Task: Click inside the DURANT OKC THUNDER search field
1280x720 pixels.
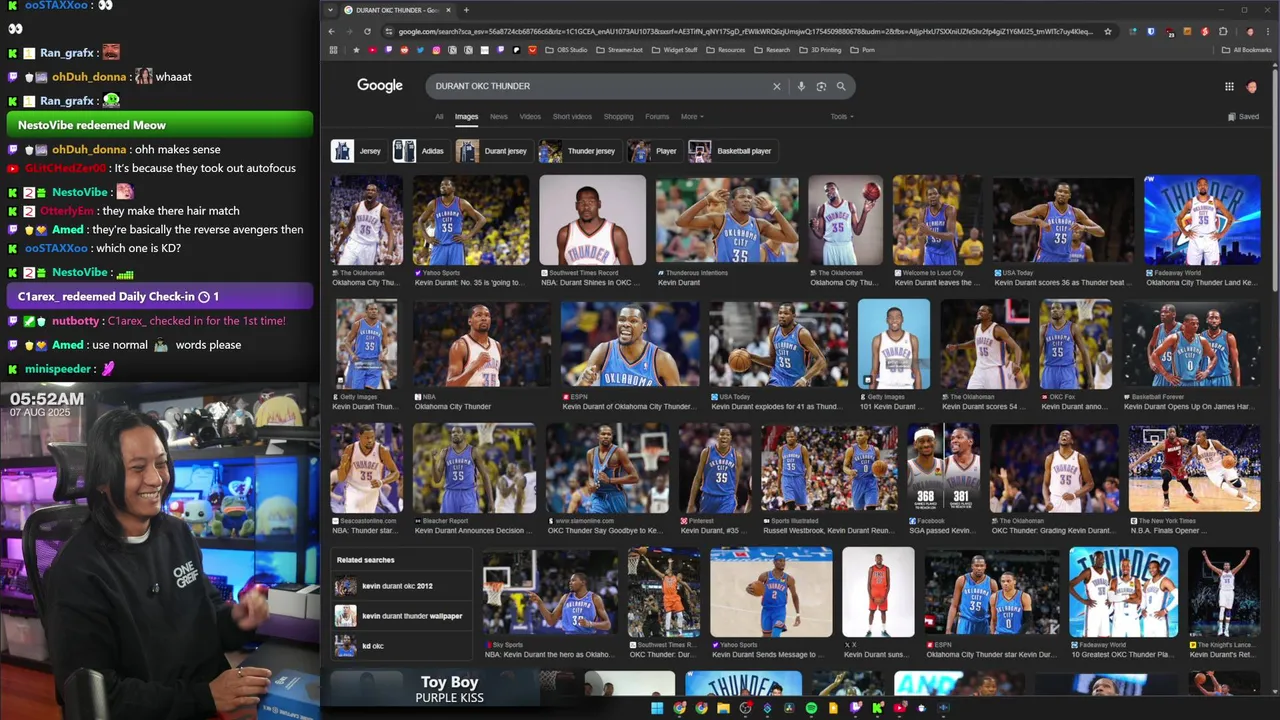Action: click(600, 86)
